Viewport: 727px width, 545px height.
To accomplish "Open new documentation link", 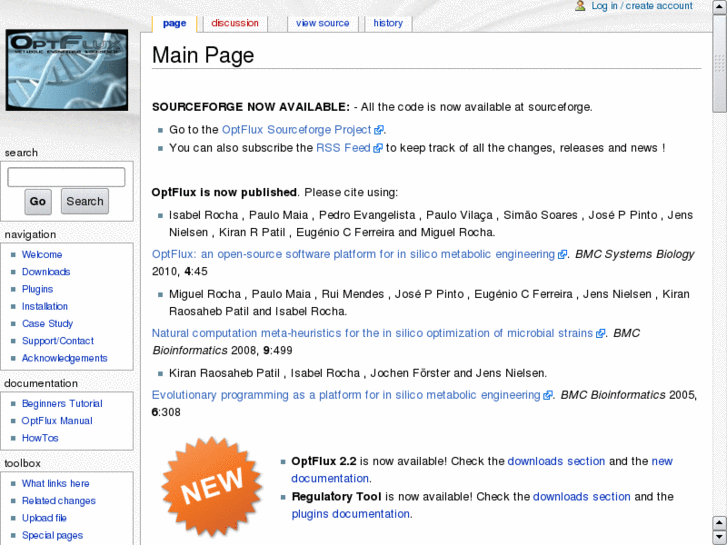I will pos(482,470).
